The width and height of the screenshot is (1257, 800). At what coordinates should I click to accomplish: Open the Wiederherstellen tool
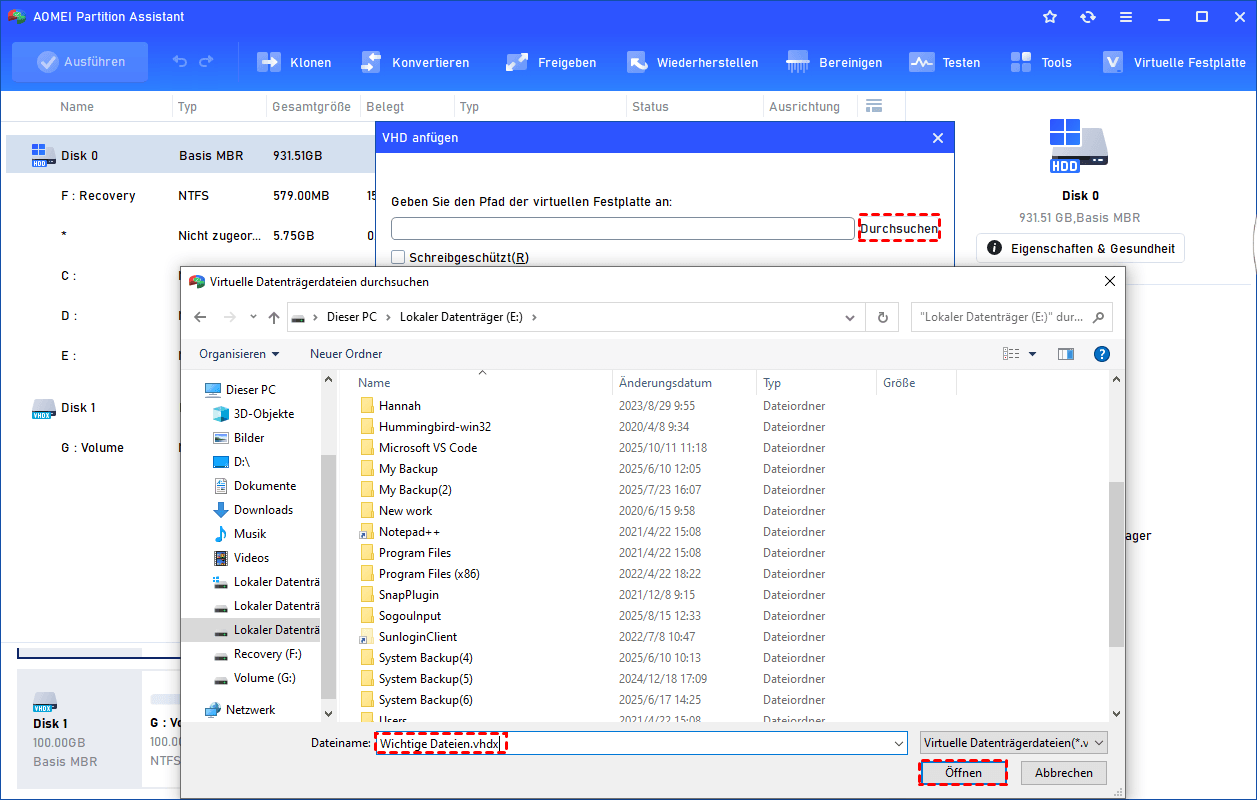(x=692, y=62)
